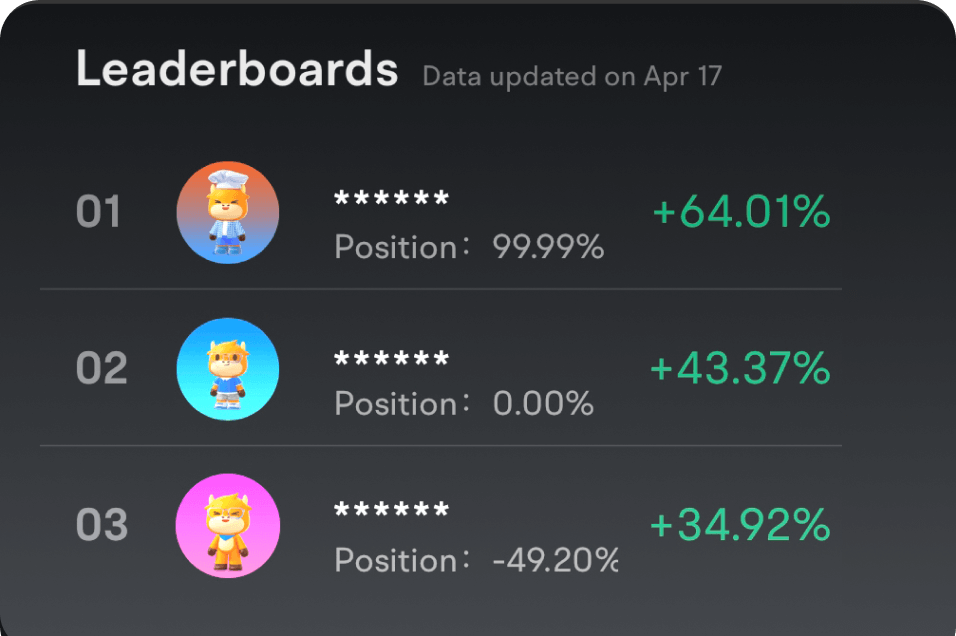Viewport: 956px width, 636px height.
Task: Click the +43.37% gain percentage
Action: pos(739,369)
